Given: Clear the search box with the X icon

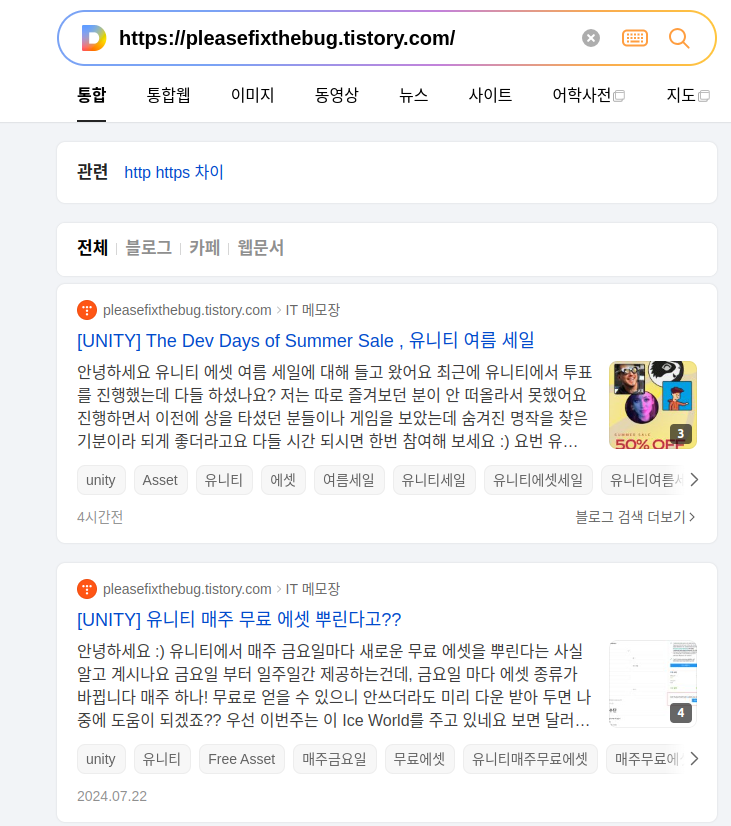Looking at the screenshot, I should (x=591, y=38).
